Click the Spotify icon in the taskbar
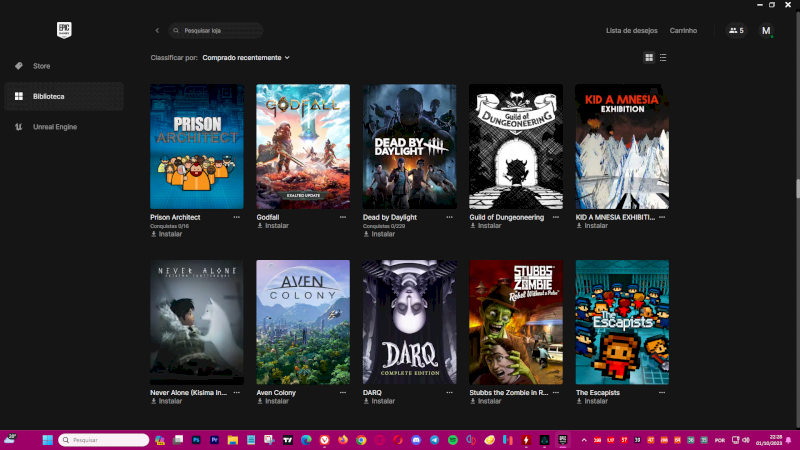 click(452, 440)
